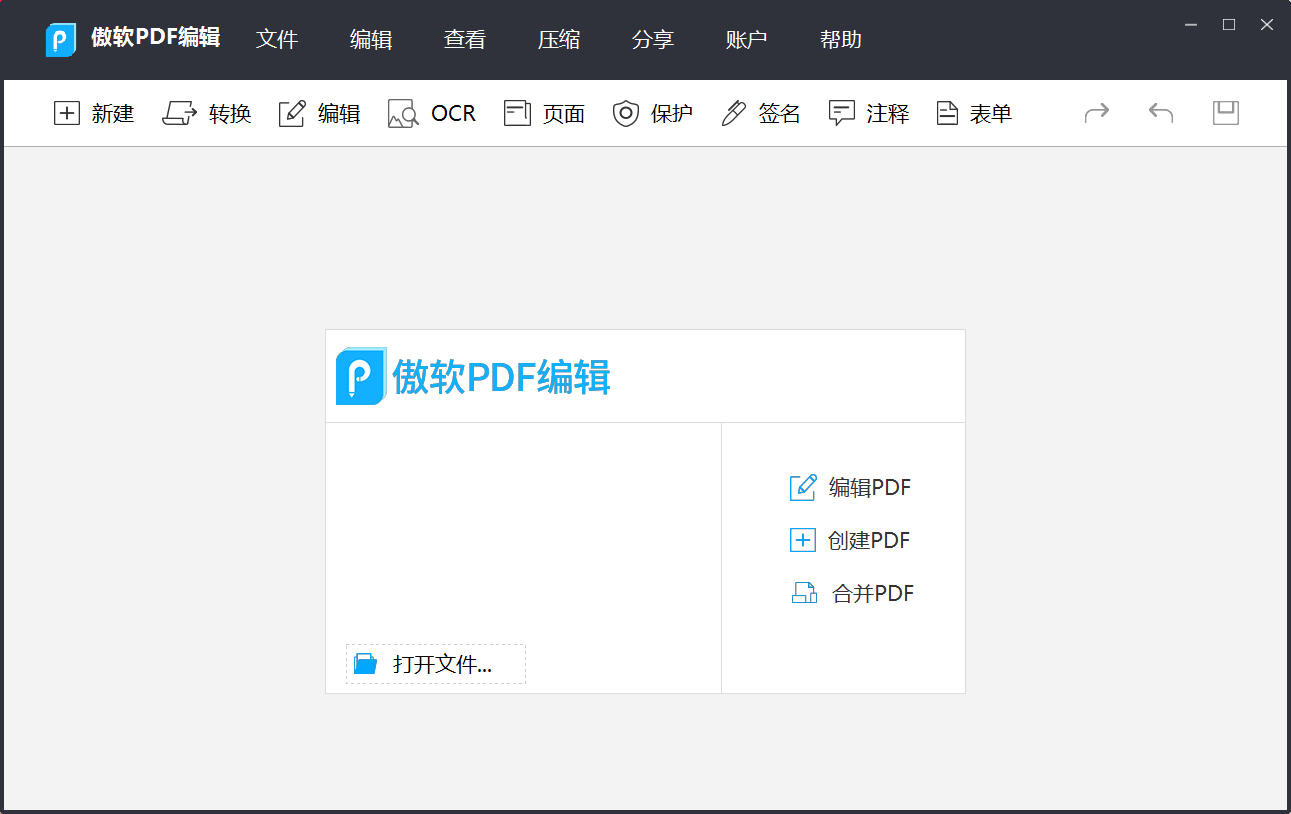The height and width of the screenshot is (814, 1291).
Task: Click the 新建 plus icon in toolbar
Action: click(x=66, y=113)
